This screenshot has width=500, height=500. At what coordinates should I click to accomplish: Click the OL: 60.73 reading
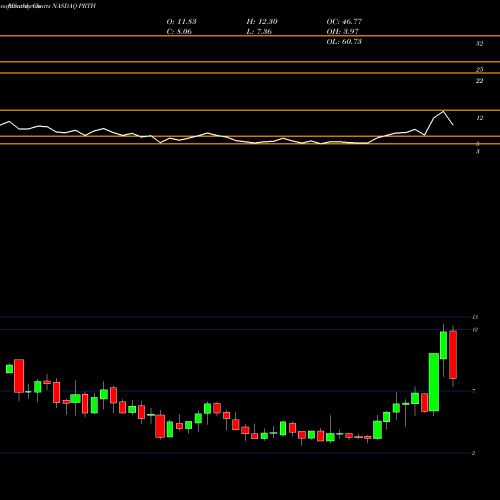(x=344, y=42)
